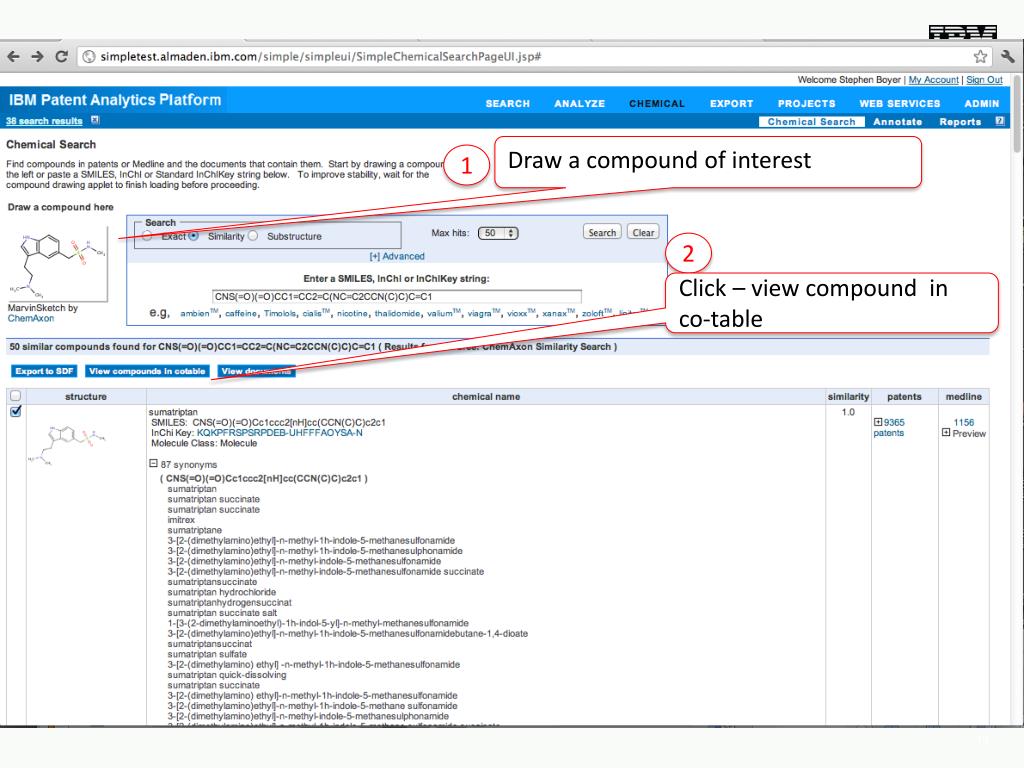Switch to the Chemical Search tab
The height and width of the screenshot is (768, 1024).
812,121
